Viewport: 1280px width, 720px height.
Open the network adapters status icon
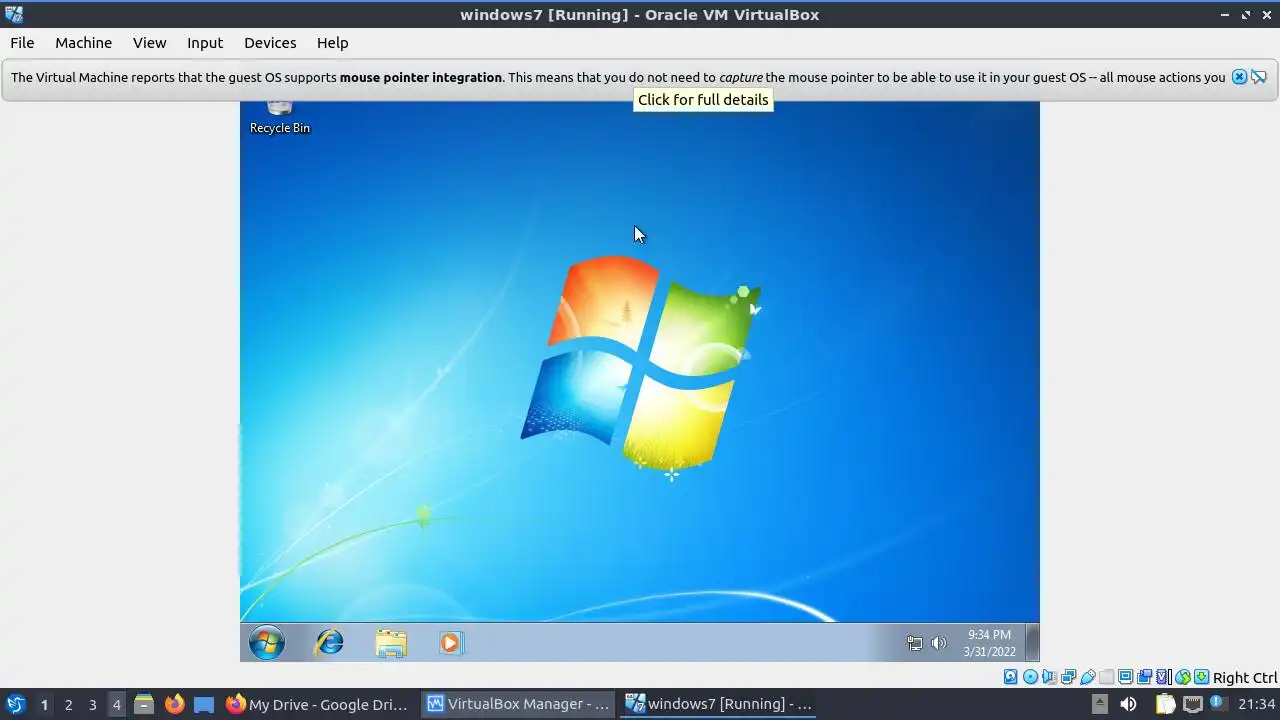pyautogui.click(x=1068, y=677)
